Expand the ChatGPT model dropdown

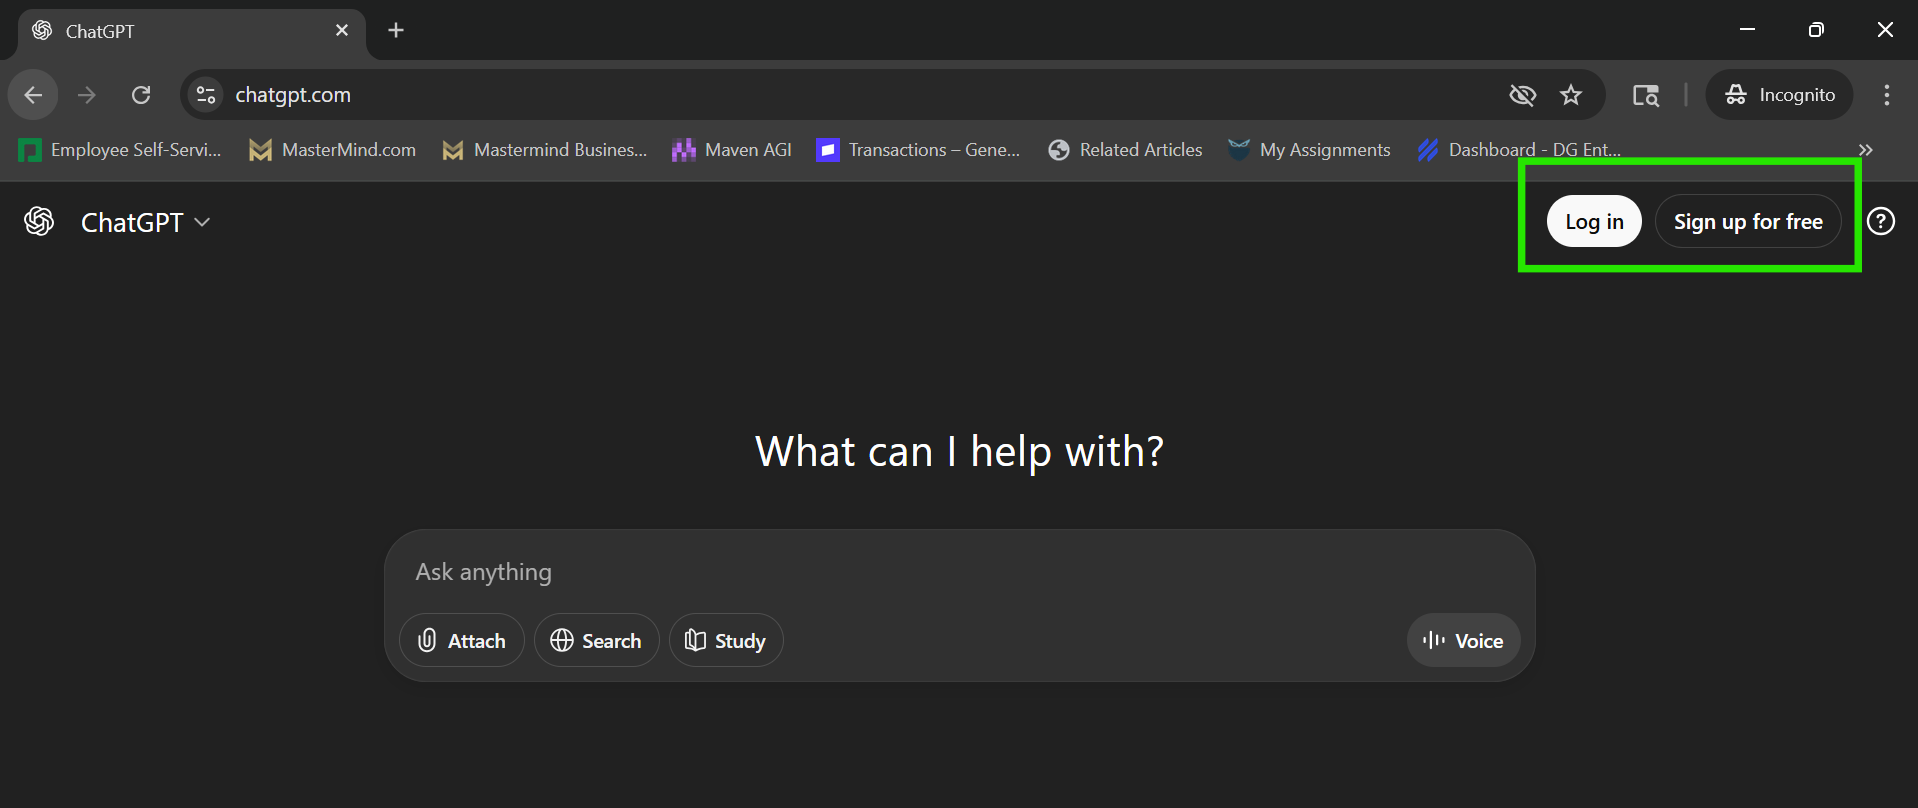146,222
